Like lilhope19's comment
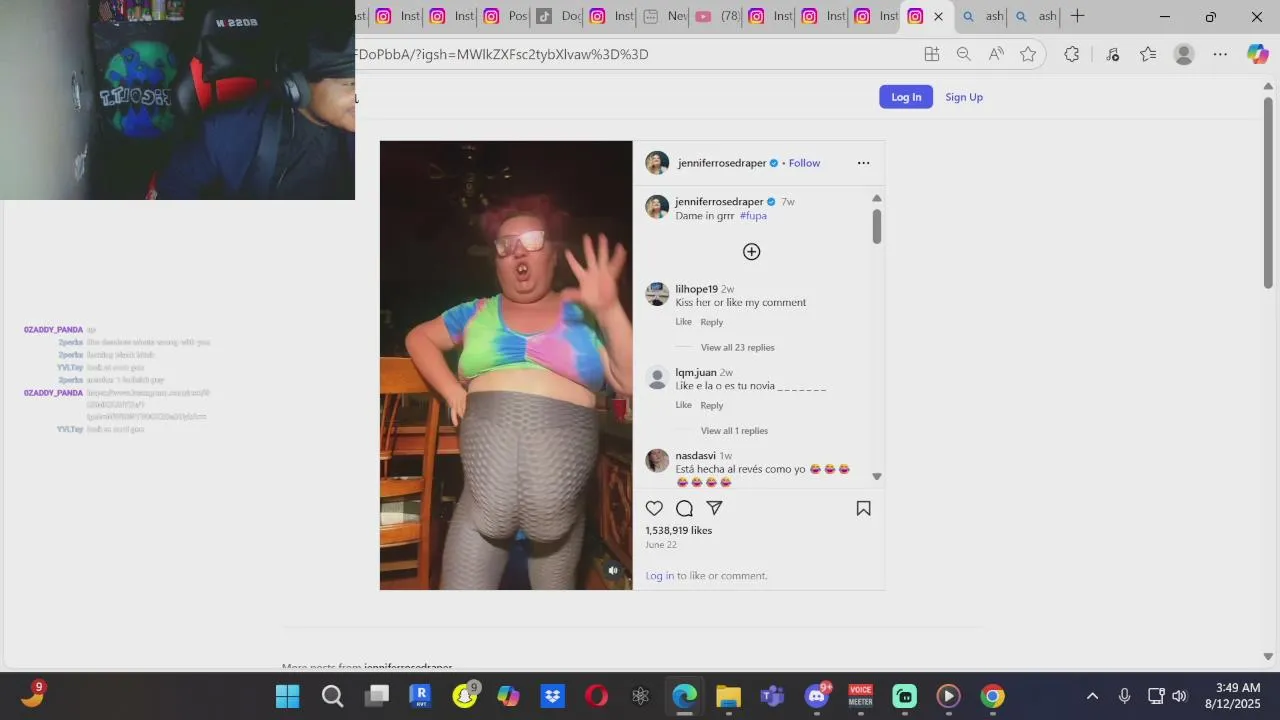 [x=683, y=322]
